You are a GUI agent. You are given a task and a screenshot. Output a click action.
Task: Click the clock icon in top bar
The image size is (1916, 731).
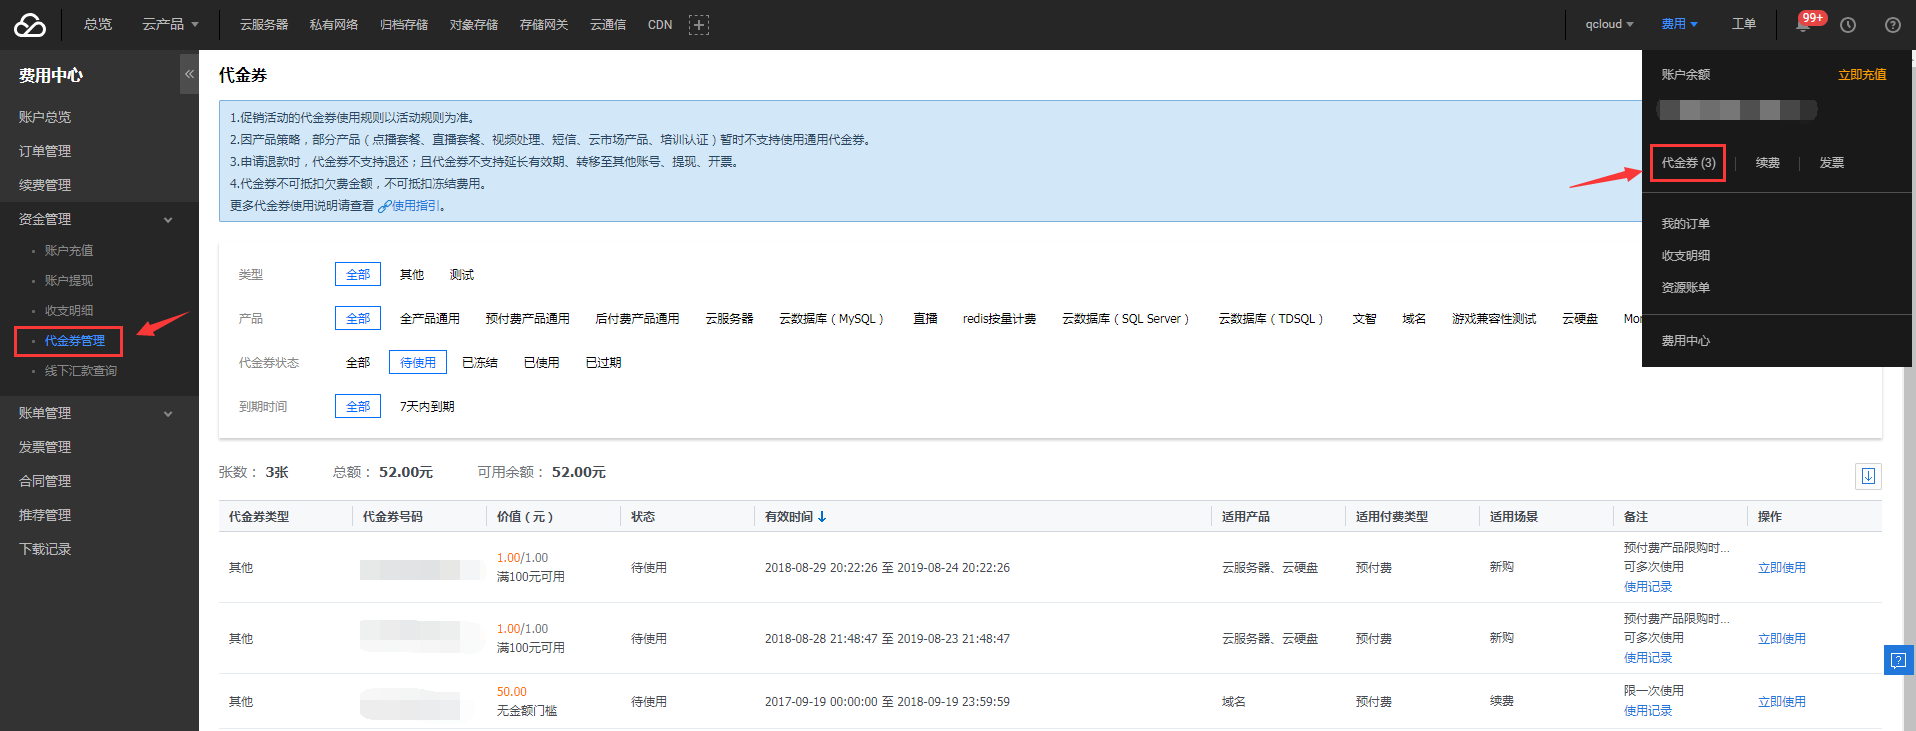[x=1848, y=25]
